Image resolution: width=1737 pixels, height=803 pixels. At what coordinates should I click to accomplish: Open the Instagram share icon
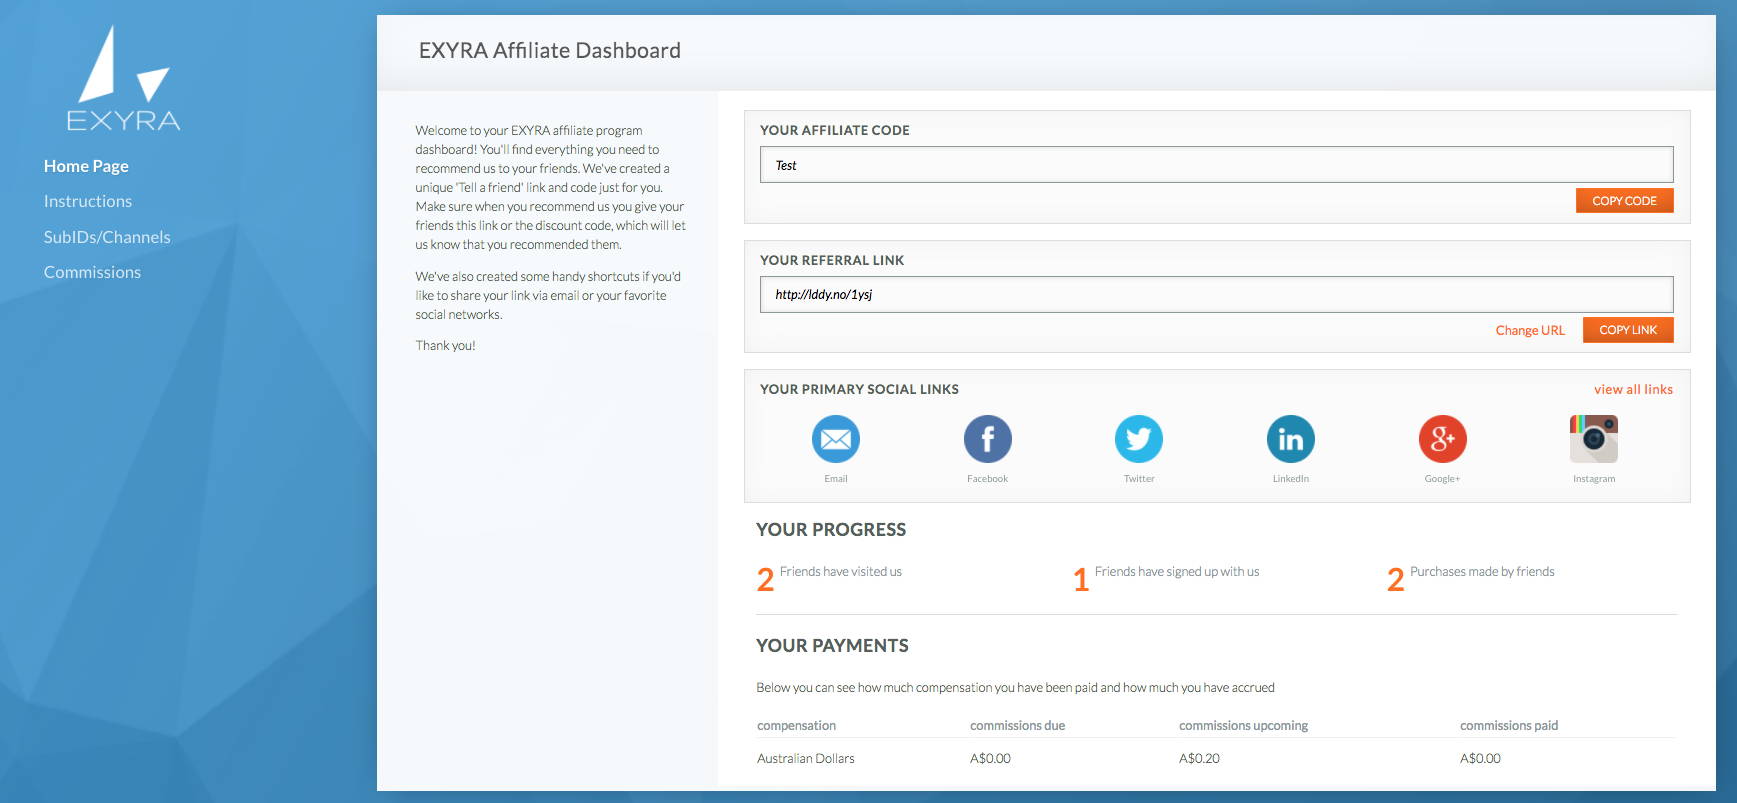tap(1594, 439)
